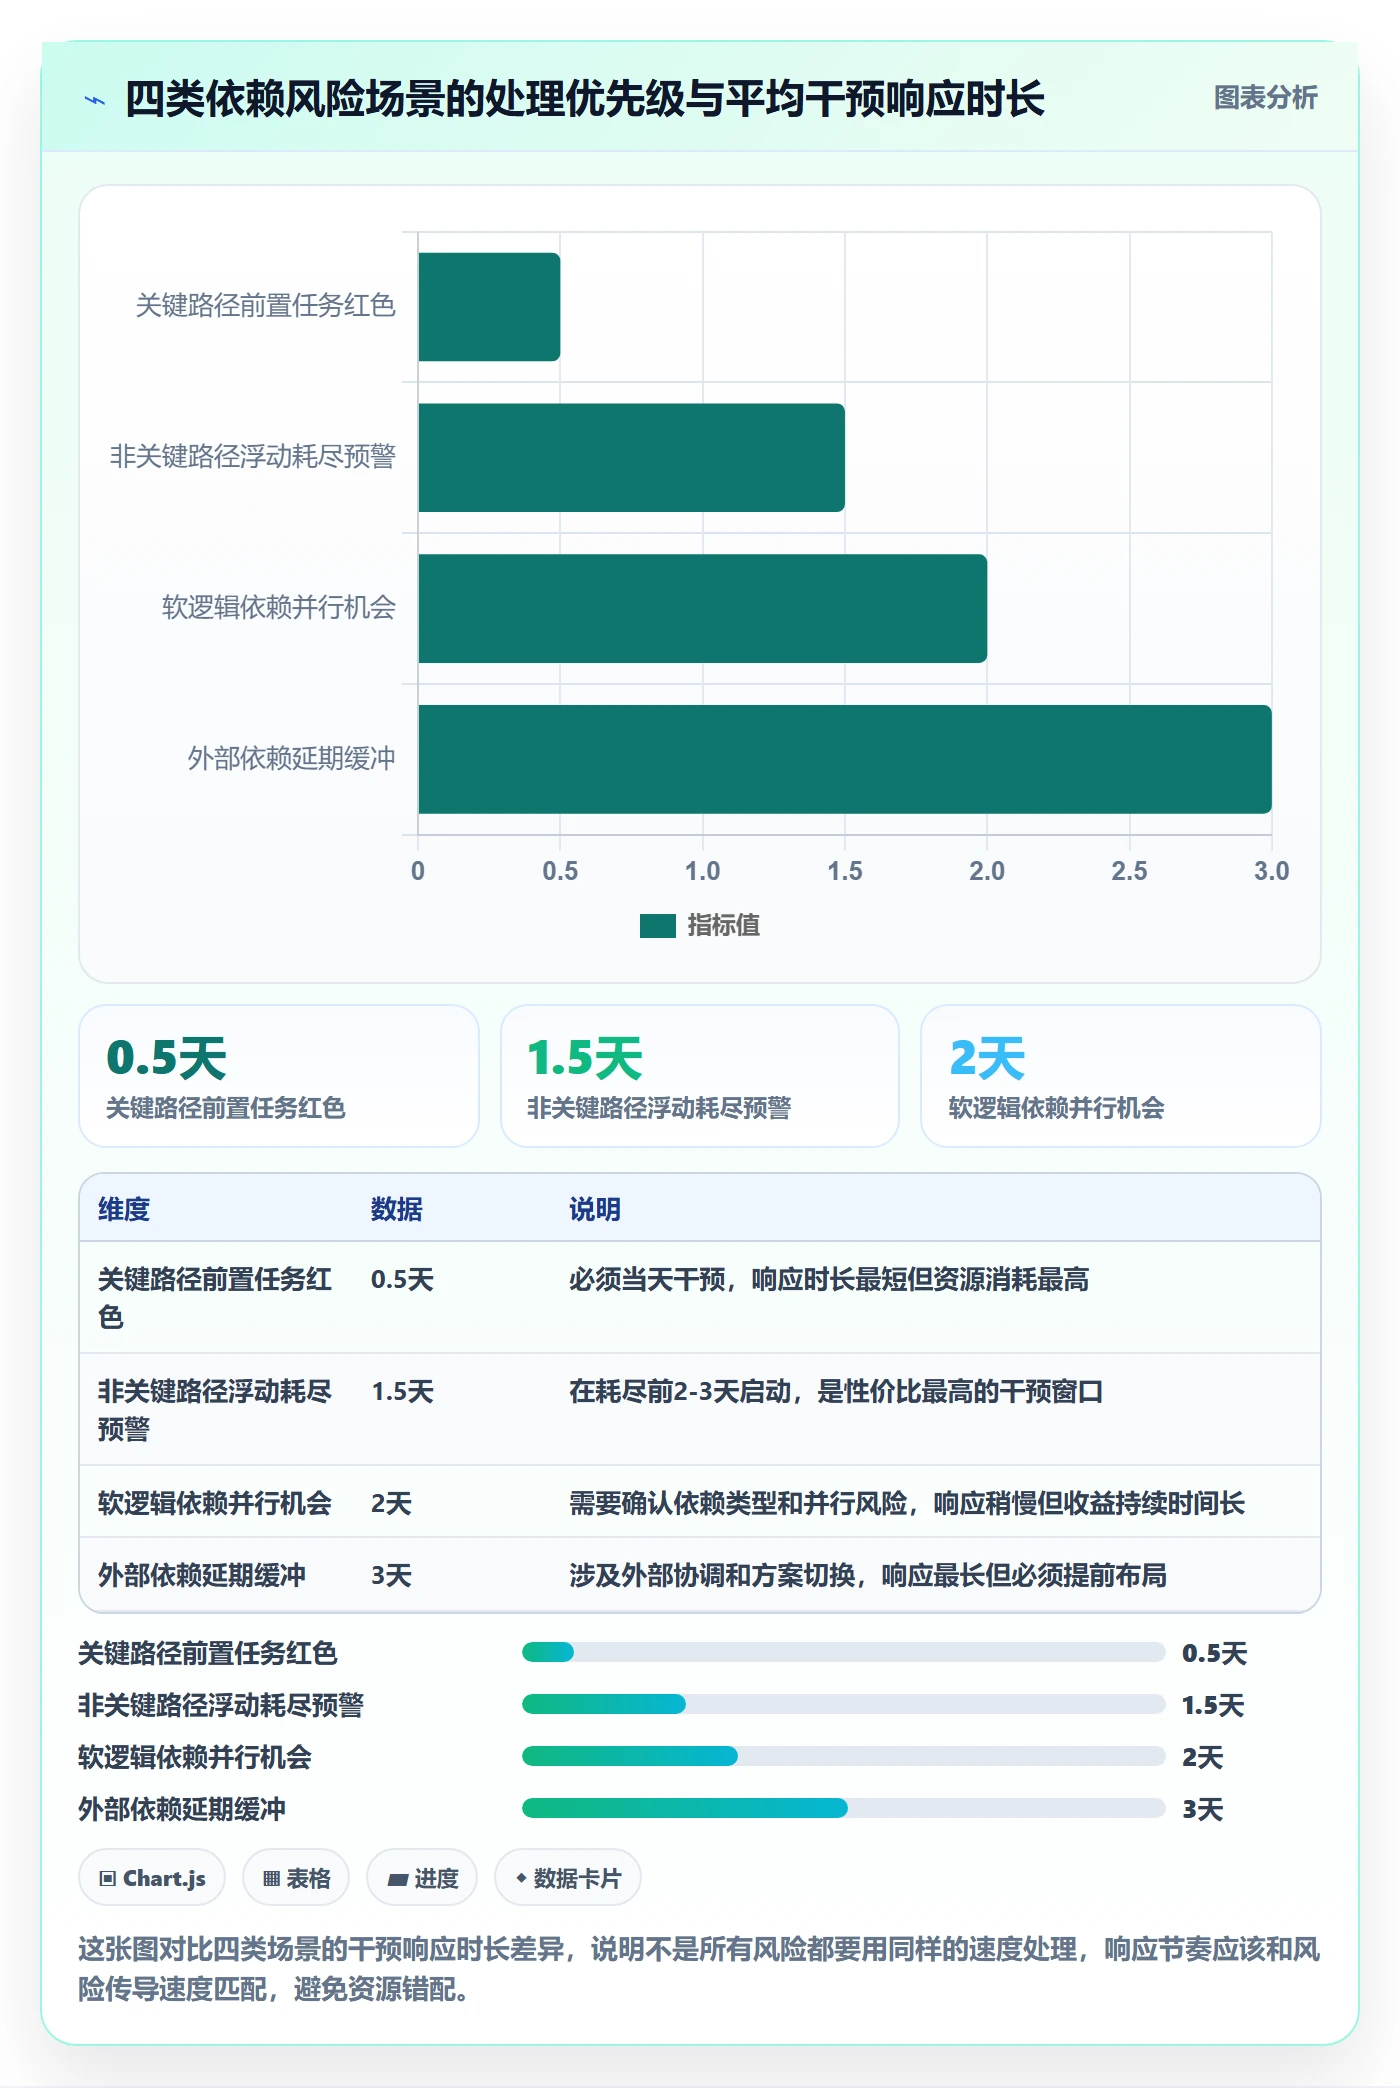
Task: Click the 外部依赖延期缓冲 cell in the table
Action: click(202, 1575)
